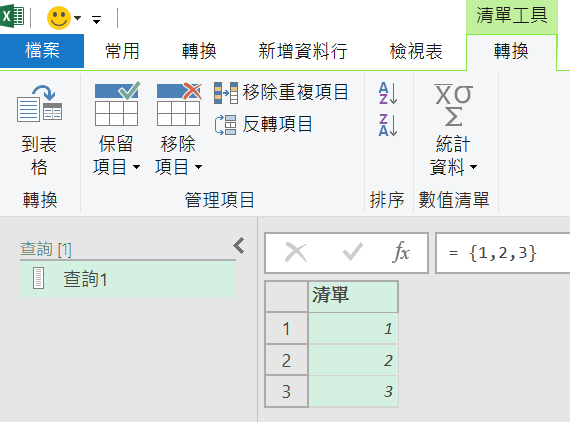570x422 pixels.
Task: Click the Excel application icon
Action: [x=12, y=16]
